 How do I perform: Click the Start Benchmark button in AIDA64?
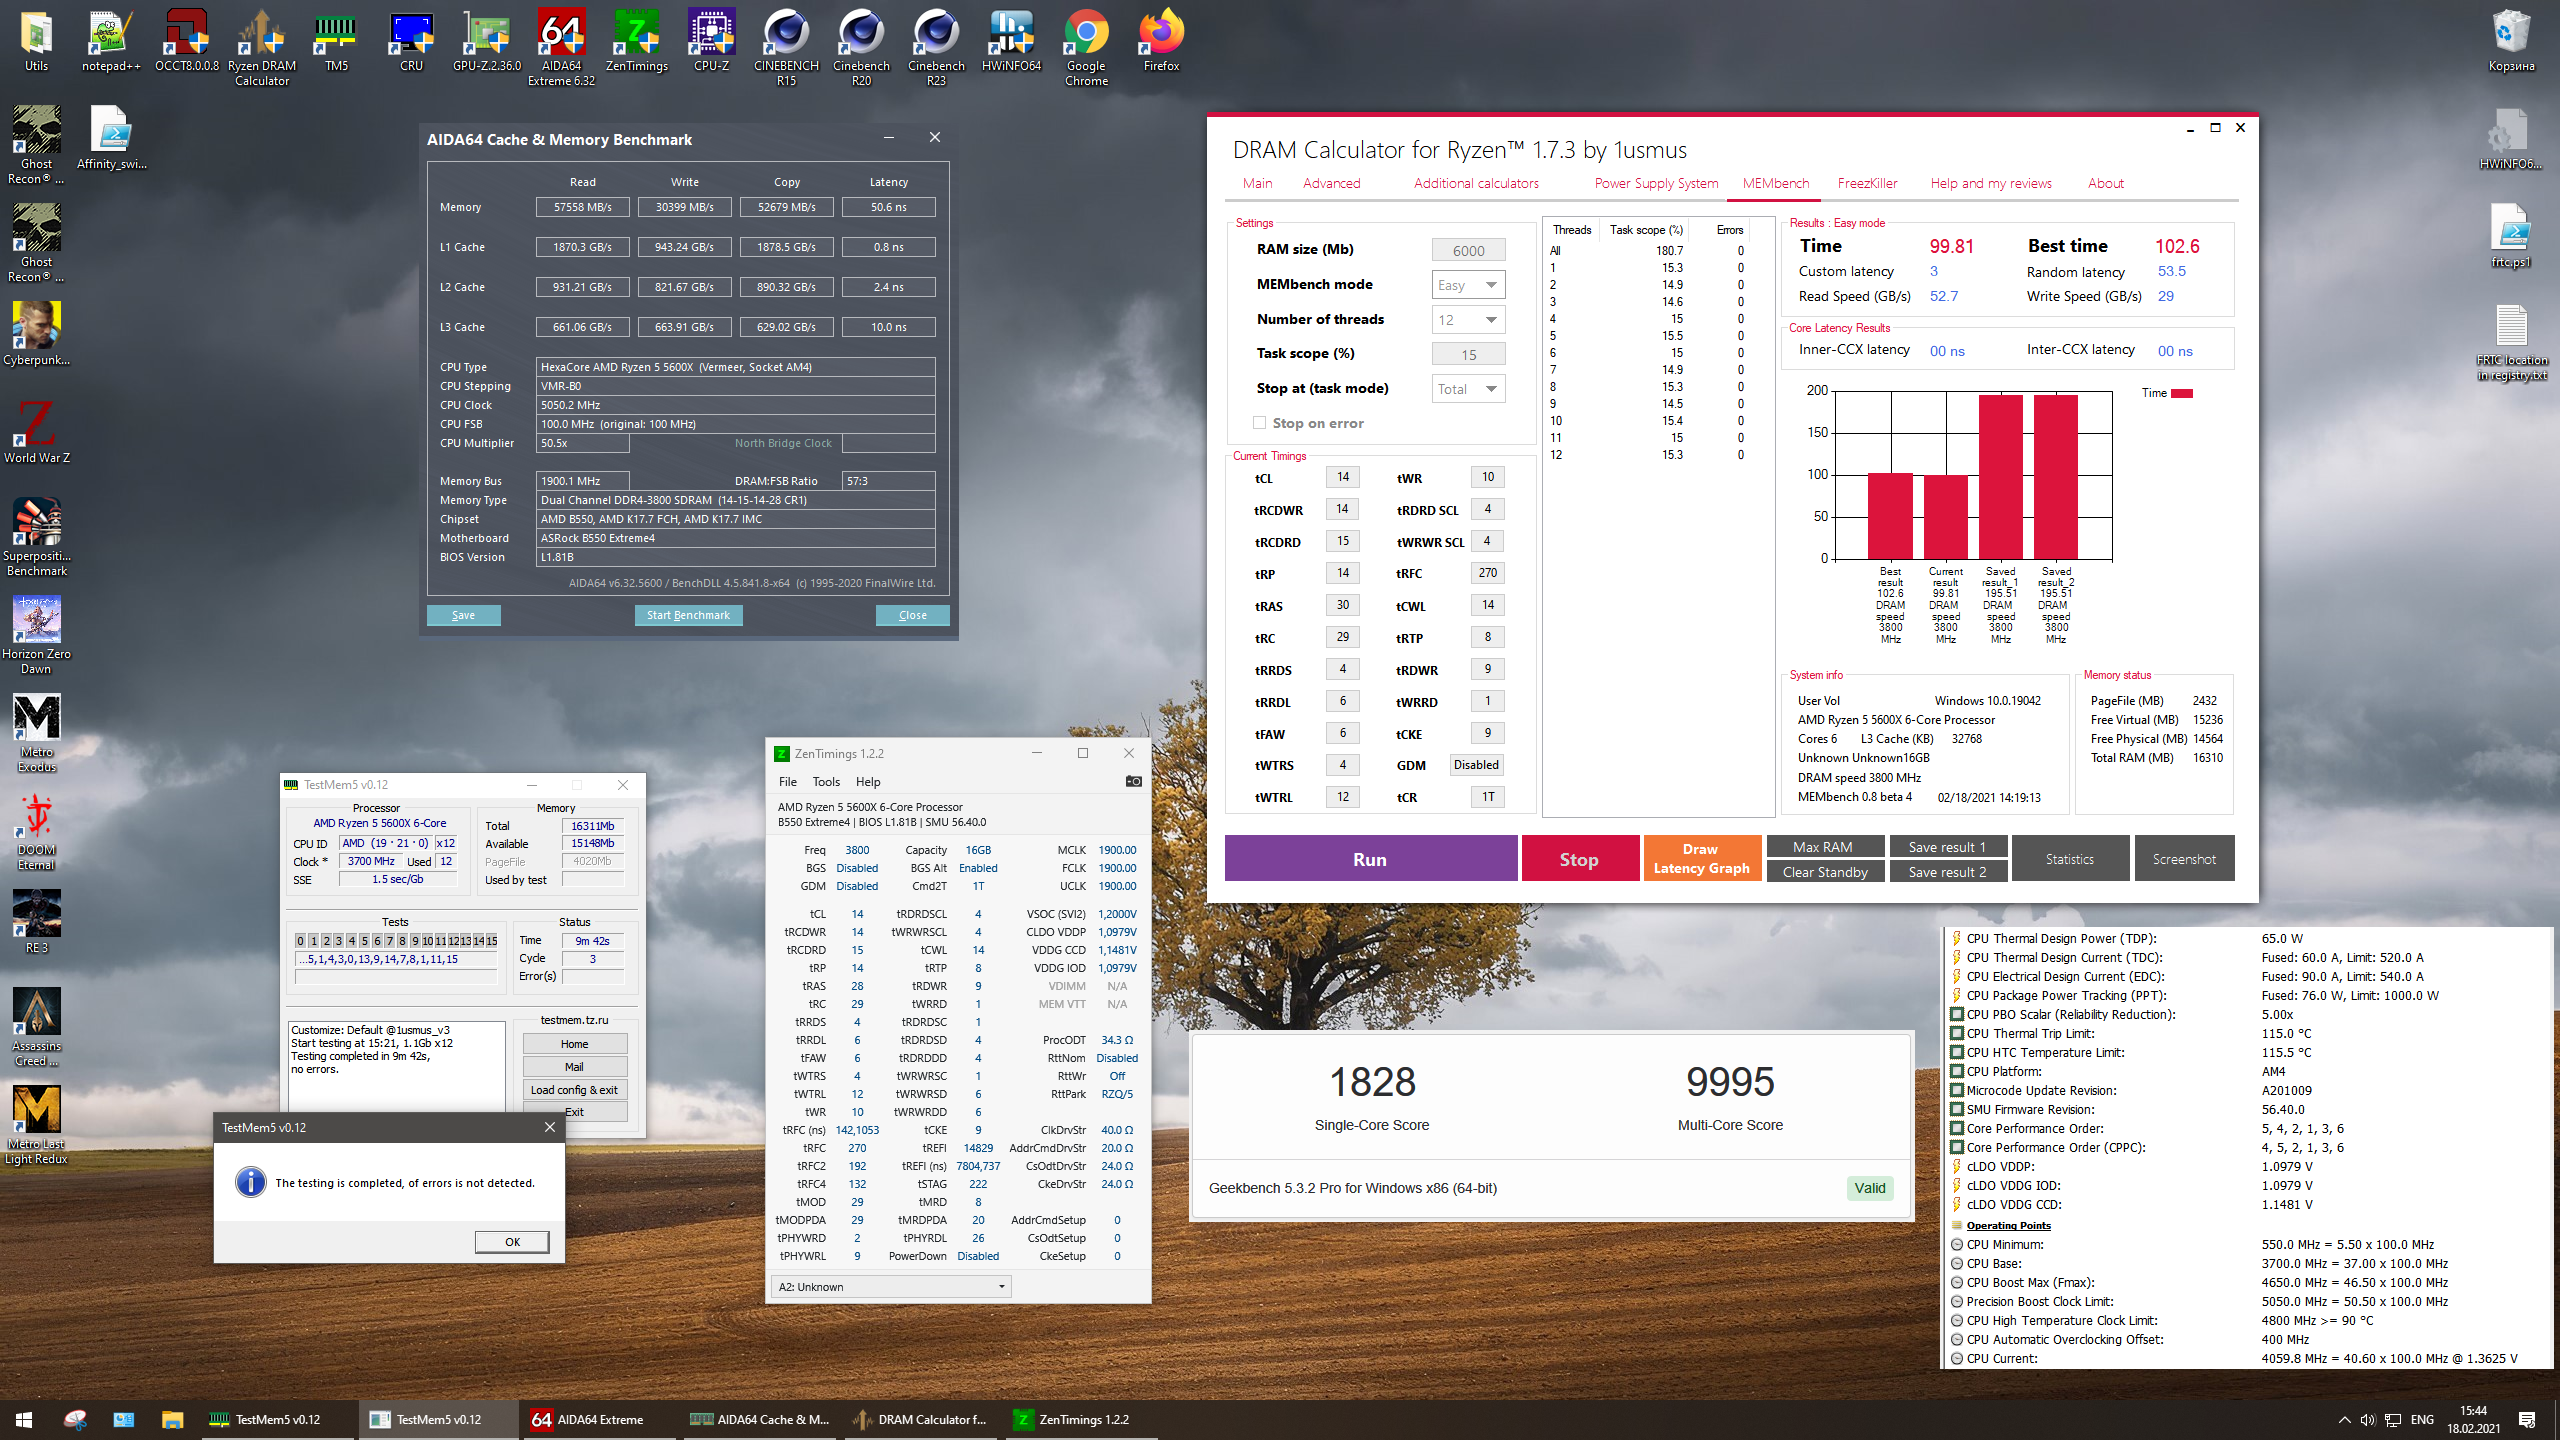click(x=688, y=615)
